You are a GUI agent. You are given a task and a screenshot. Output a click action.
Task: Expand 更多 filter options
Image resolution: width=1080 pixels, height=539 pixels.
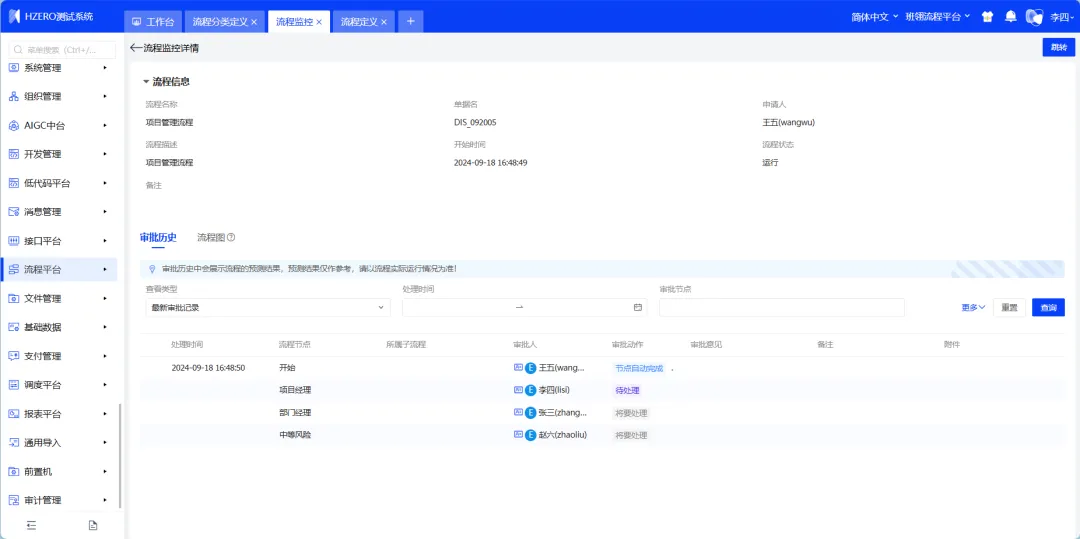pos(973,307)
